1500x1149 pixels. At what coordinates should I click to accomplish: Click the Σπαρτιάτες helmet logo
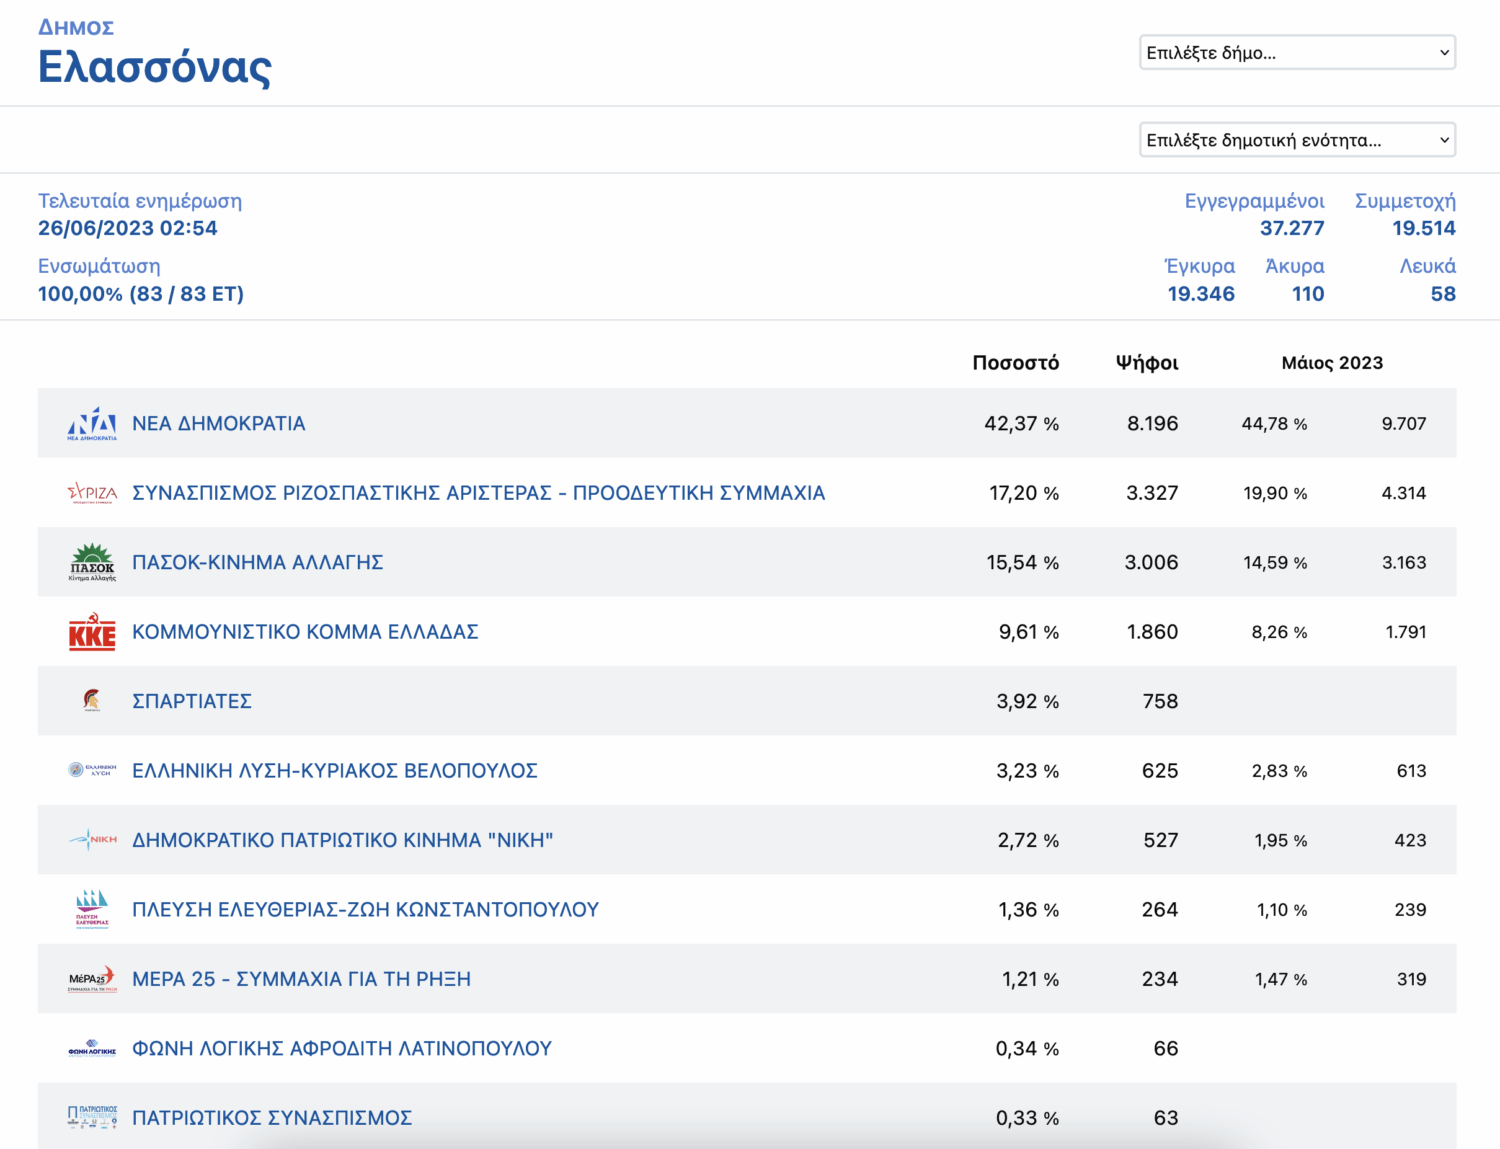pyautogui.click(x=92, y=701)
